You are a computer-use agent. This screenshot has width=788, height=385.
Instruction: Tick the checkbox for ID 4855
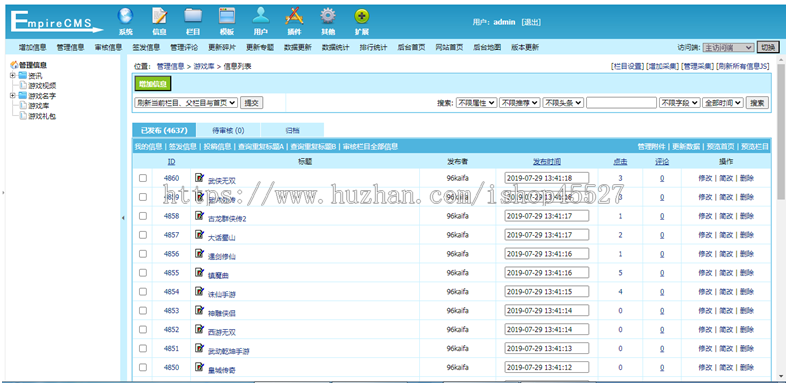pyautogui.click(x=143, y=272)
